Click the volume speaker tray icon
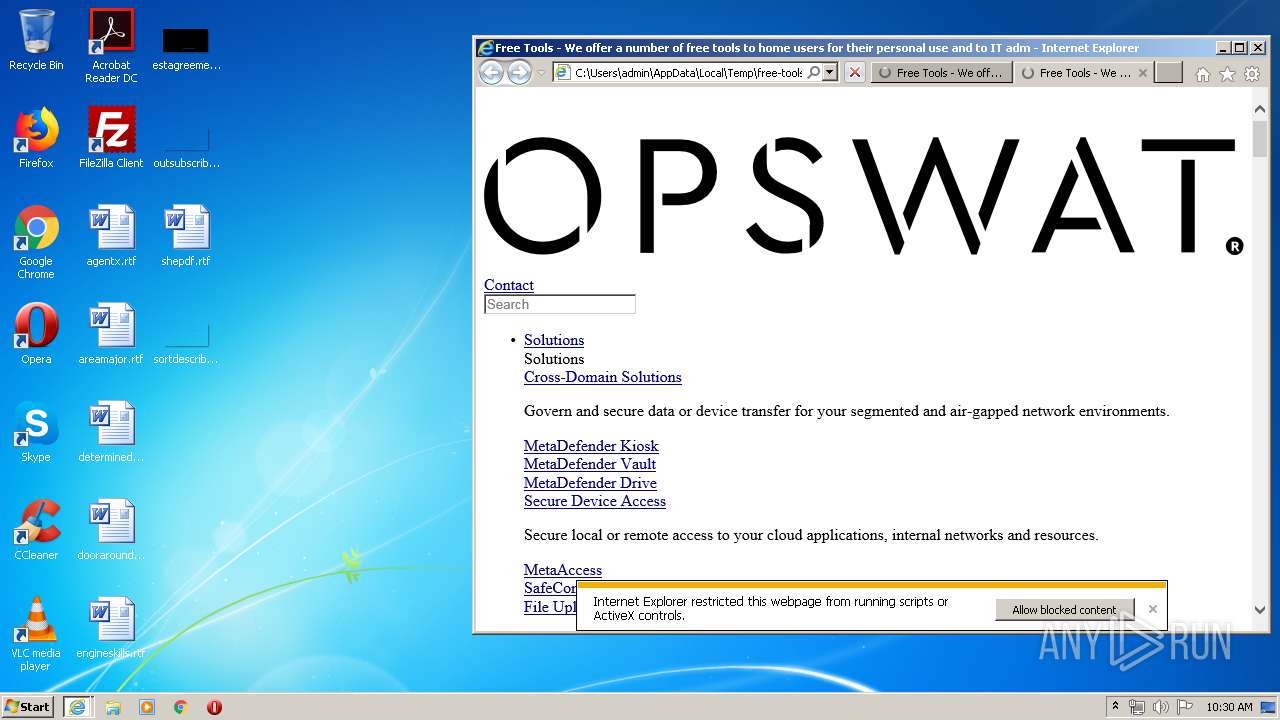The height and width of the screenshot is (720, 1280). [x=1159, y=707]
